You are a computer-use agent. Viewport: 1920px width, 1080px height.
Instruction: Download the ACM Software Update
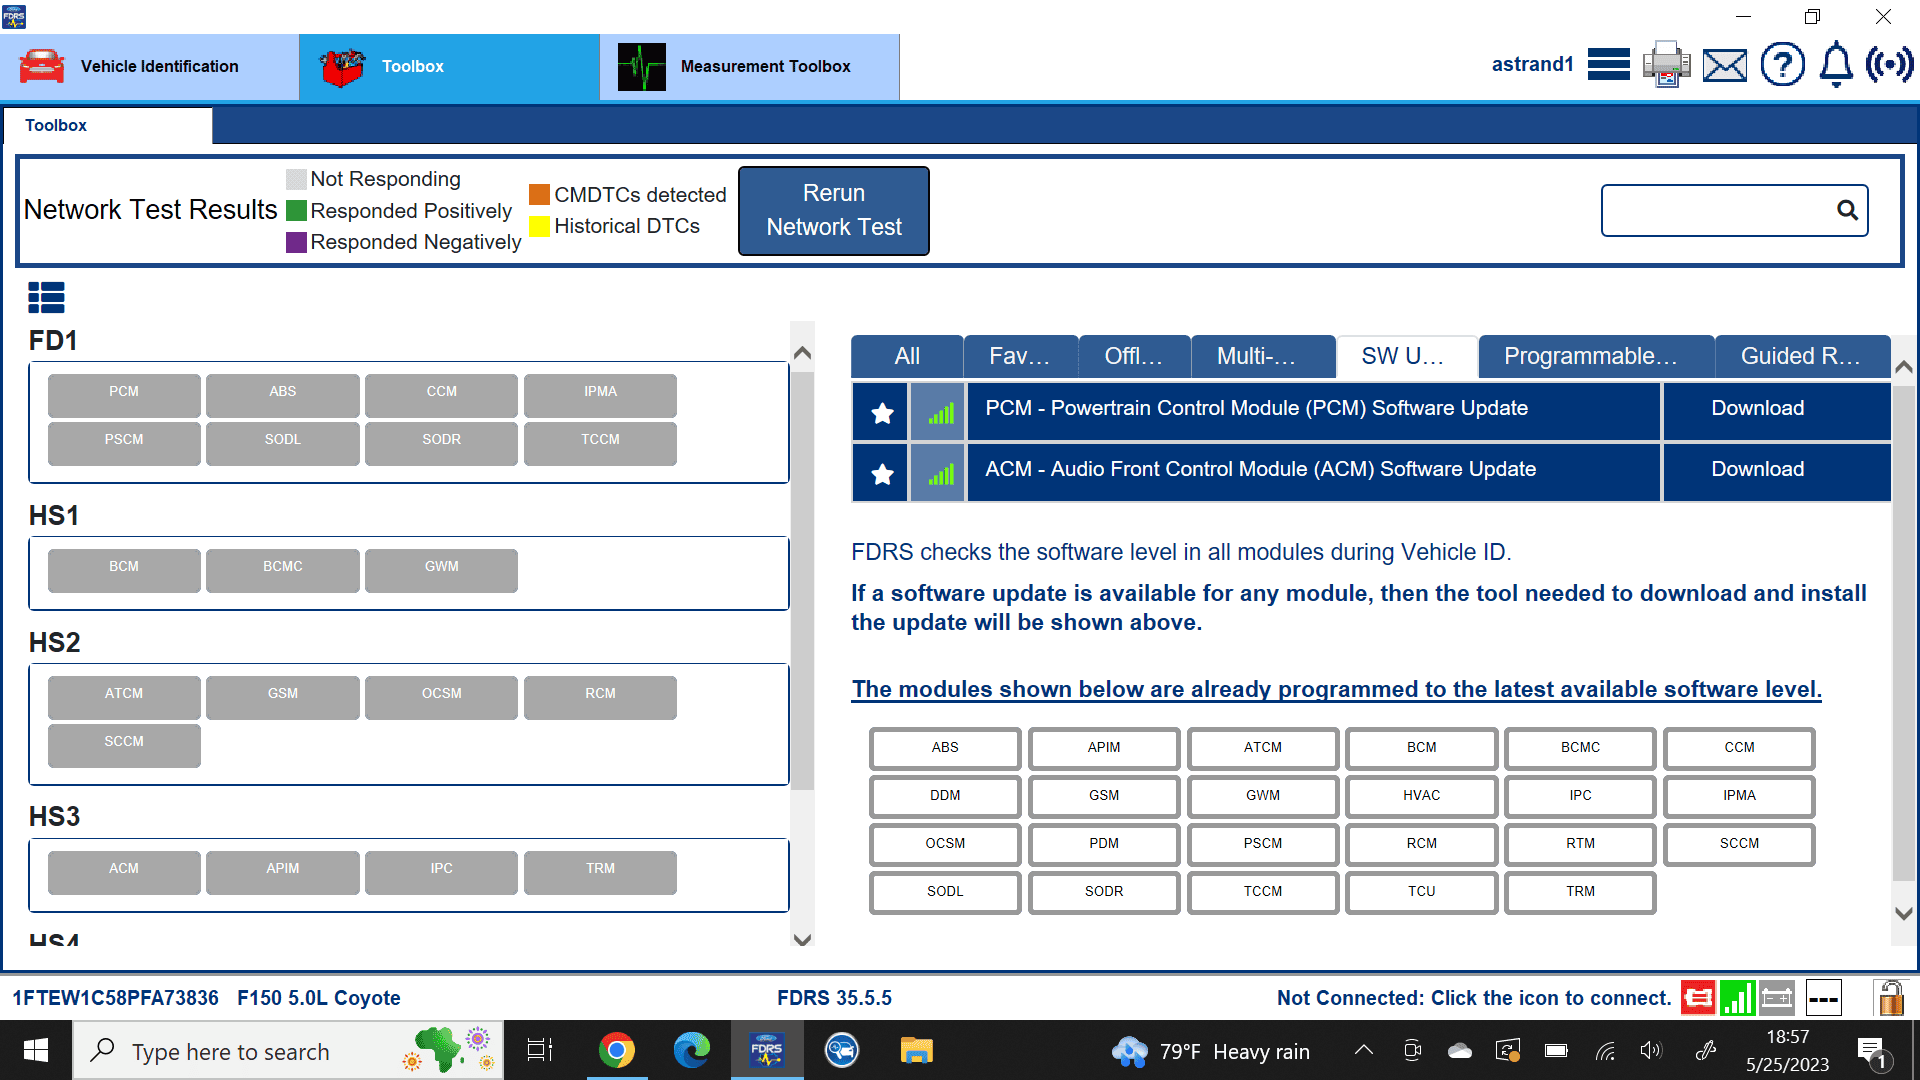pyautogui.click(x=1777, y=473)
